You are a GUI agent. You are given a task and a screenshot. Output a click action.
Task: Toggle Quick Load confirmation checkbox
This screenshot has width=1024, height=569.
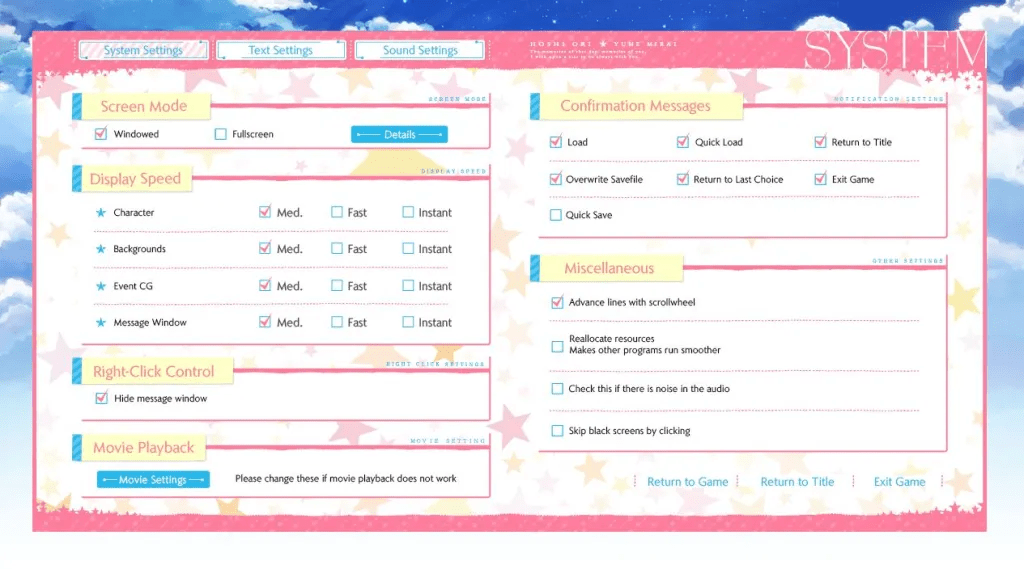point(682,142)
